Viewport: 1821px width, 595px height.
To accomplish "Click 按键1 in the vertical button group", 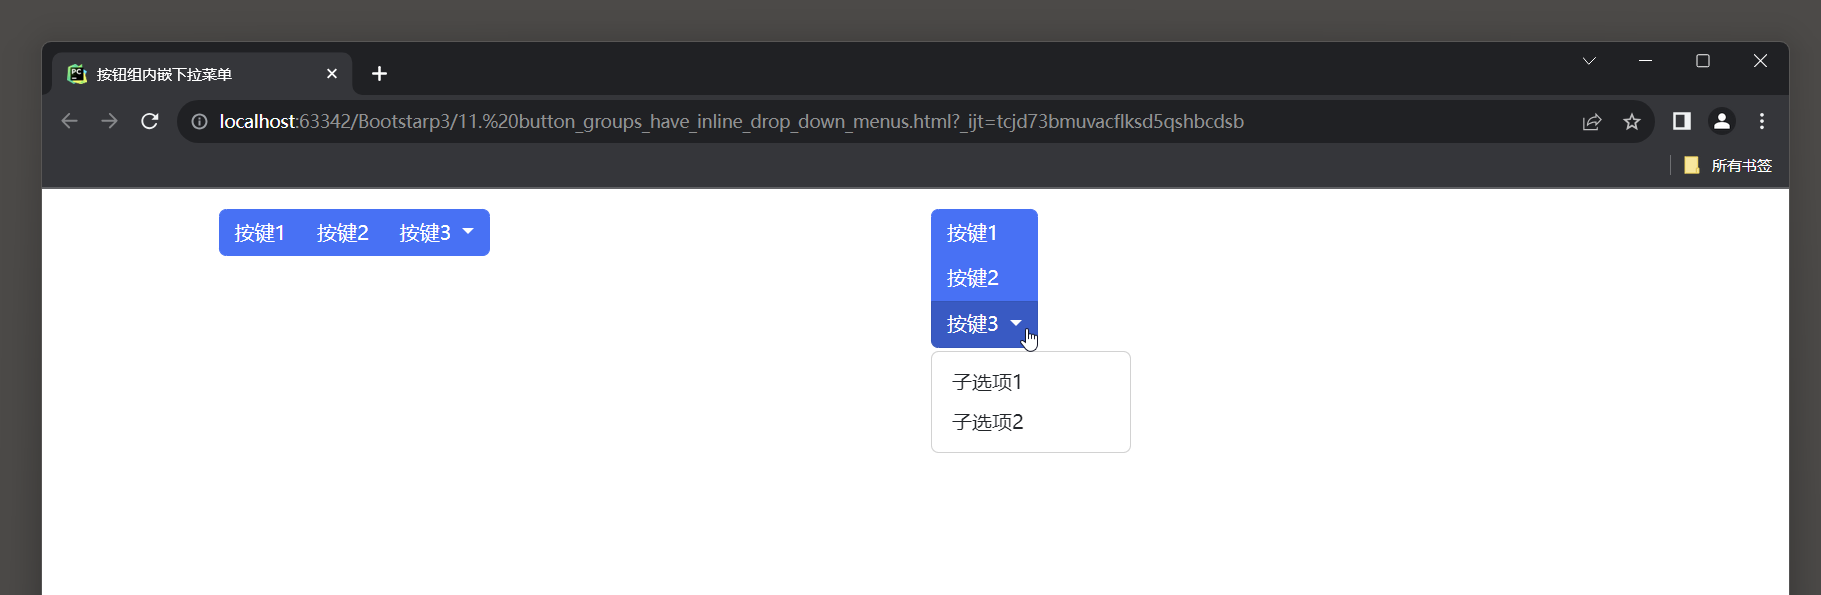I will coord(984,232).
